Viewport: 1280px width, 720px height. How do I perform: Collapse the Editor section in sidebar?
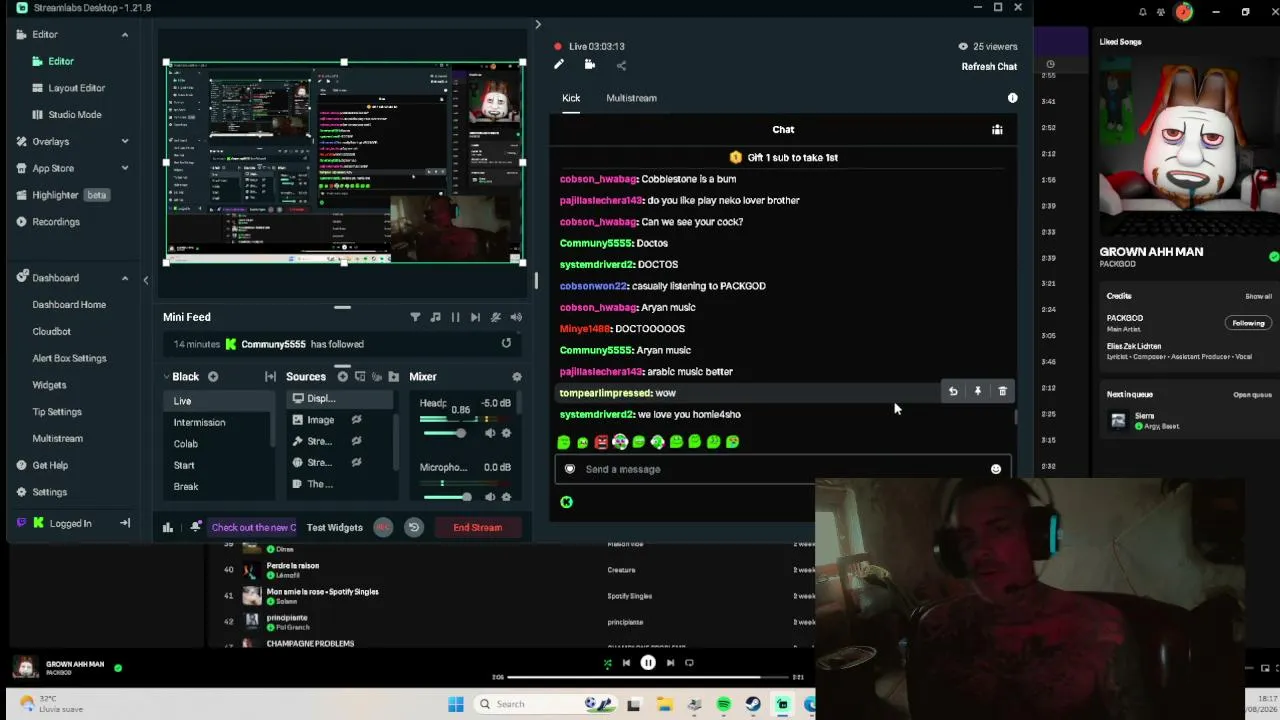tap(125, 35)
